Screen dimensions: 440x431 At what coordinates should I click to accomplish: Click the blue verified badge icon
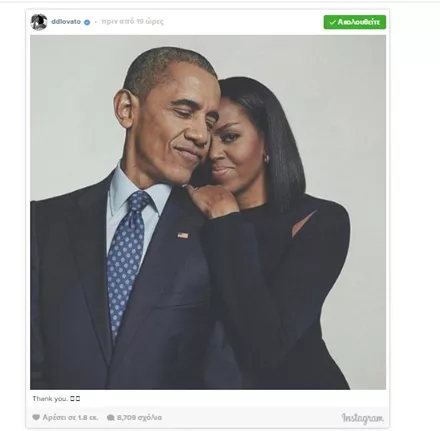coord(87,22)
